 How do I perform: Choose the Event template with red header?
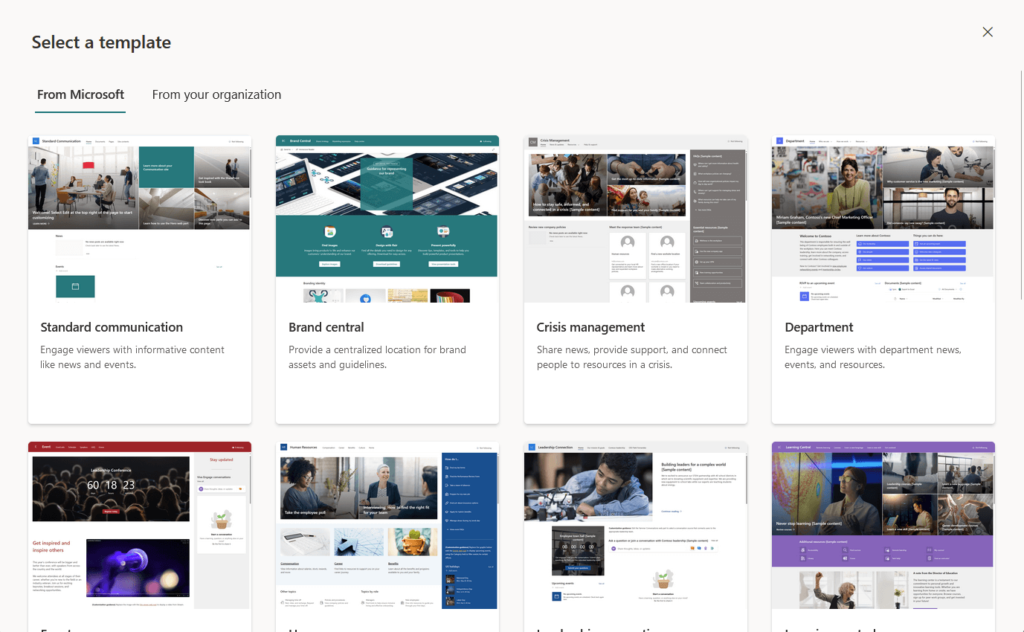click(x=140, y=526)
